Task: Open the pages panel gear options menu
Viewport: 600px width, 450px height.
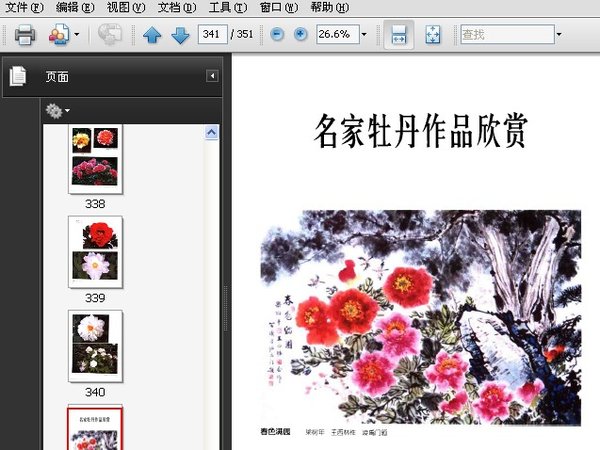Action: point(58,111)
